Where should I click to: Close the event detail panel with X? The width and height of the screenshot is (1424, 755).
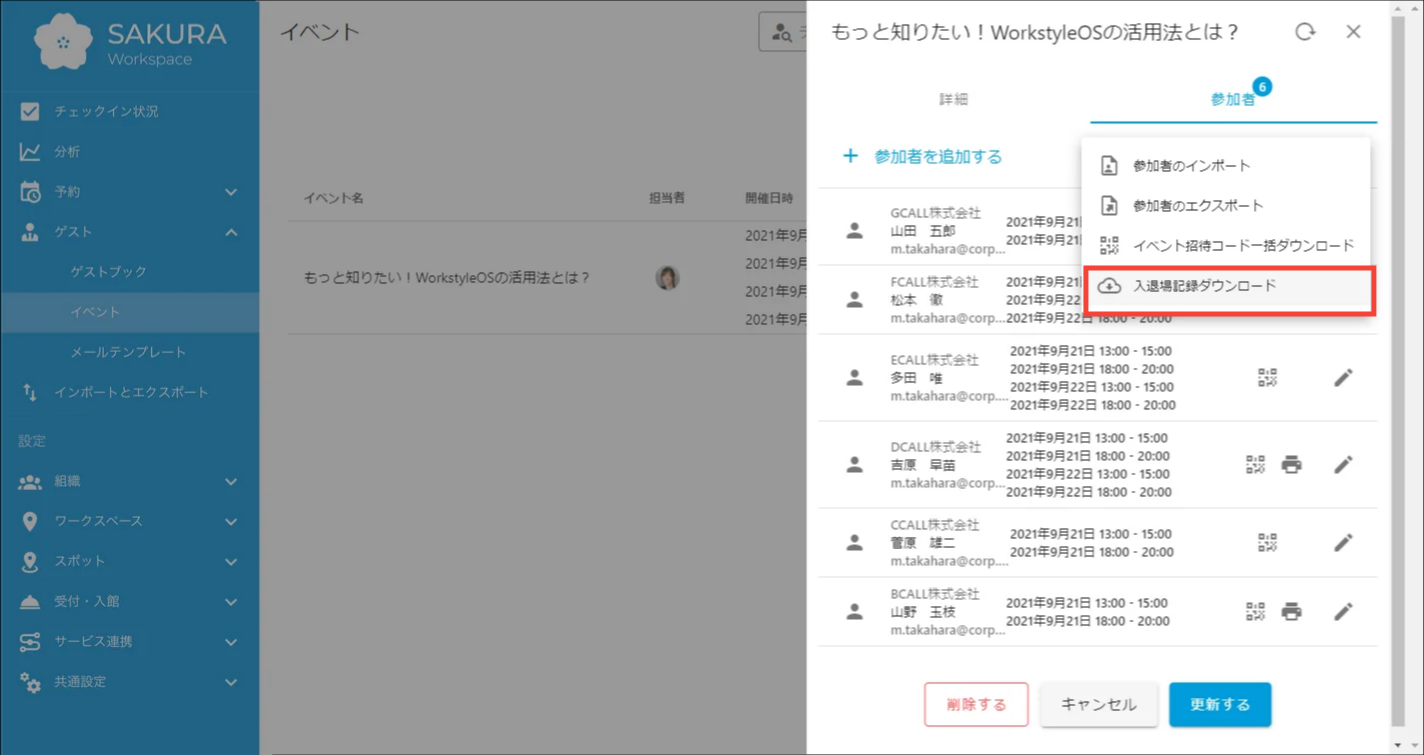(x=1353, y=32)
